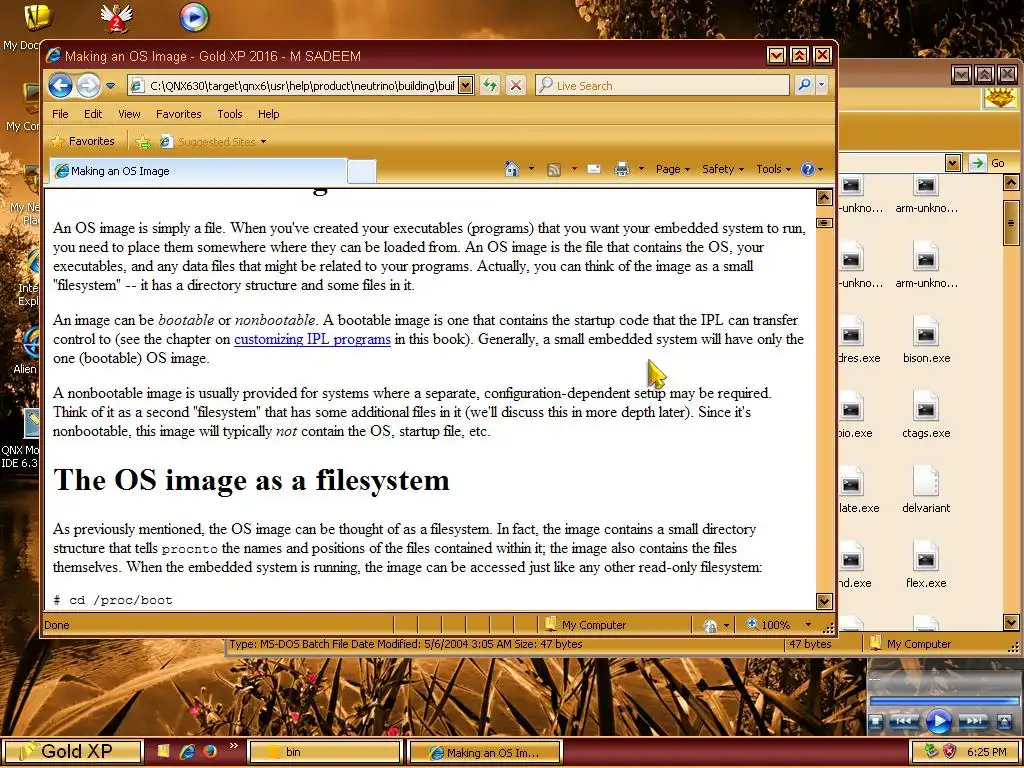This screenshot has height=768, width=1024.
Task: Click the media player Stop button
Action: [876, 722]
